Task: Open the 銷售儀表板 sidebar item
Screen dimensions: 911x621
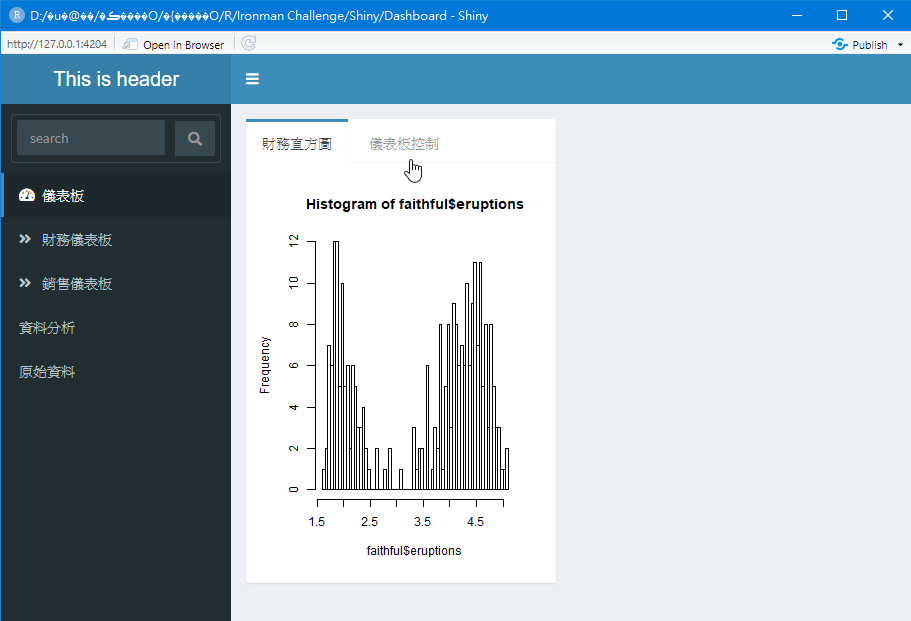Action: click(116, 283)
